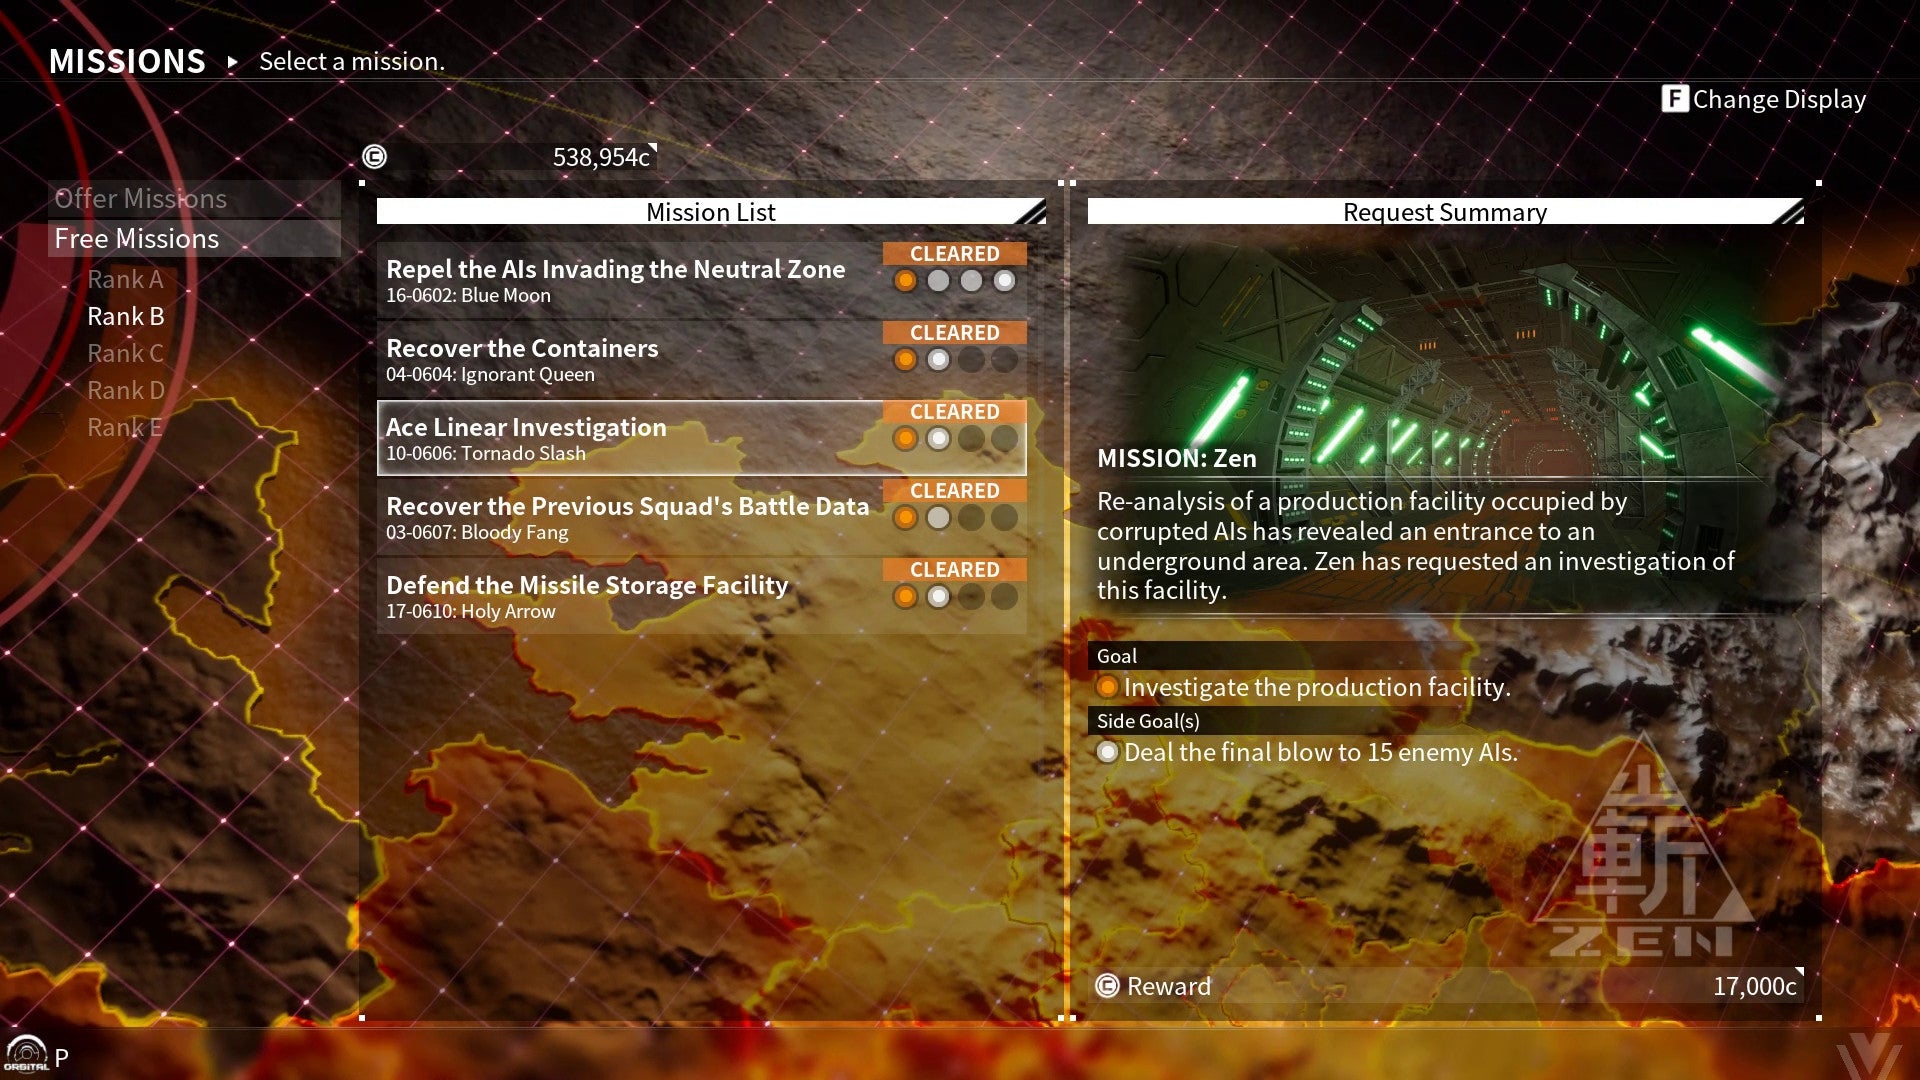This screenshot has width=1920, height=1080.
Task: Click the CLEARED badge on Tornado Slash mission
Action: (x=954, y=411)
